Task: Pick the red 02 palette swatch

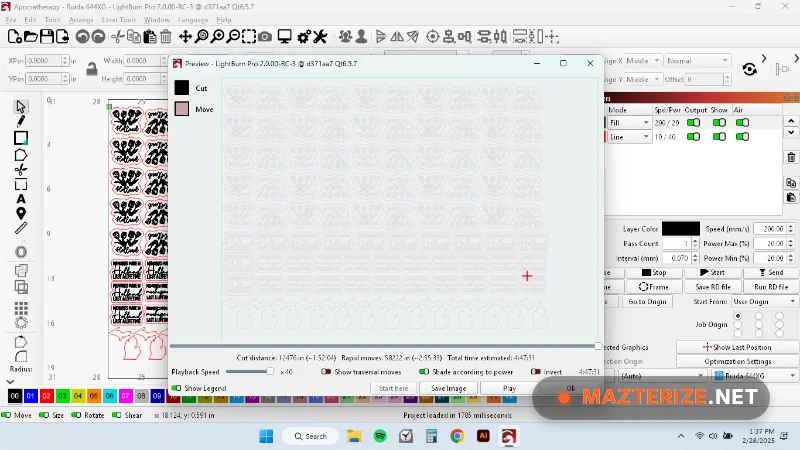Action: [46, 396]
